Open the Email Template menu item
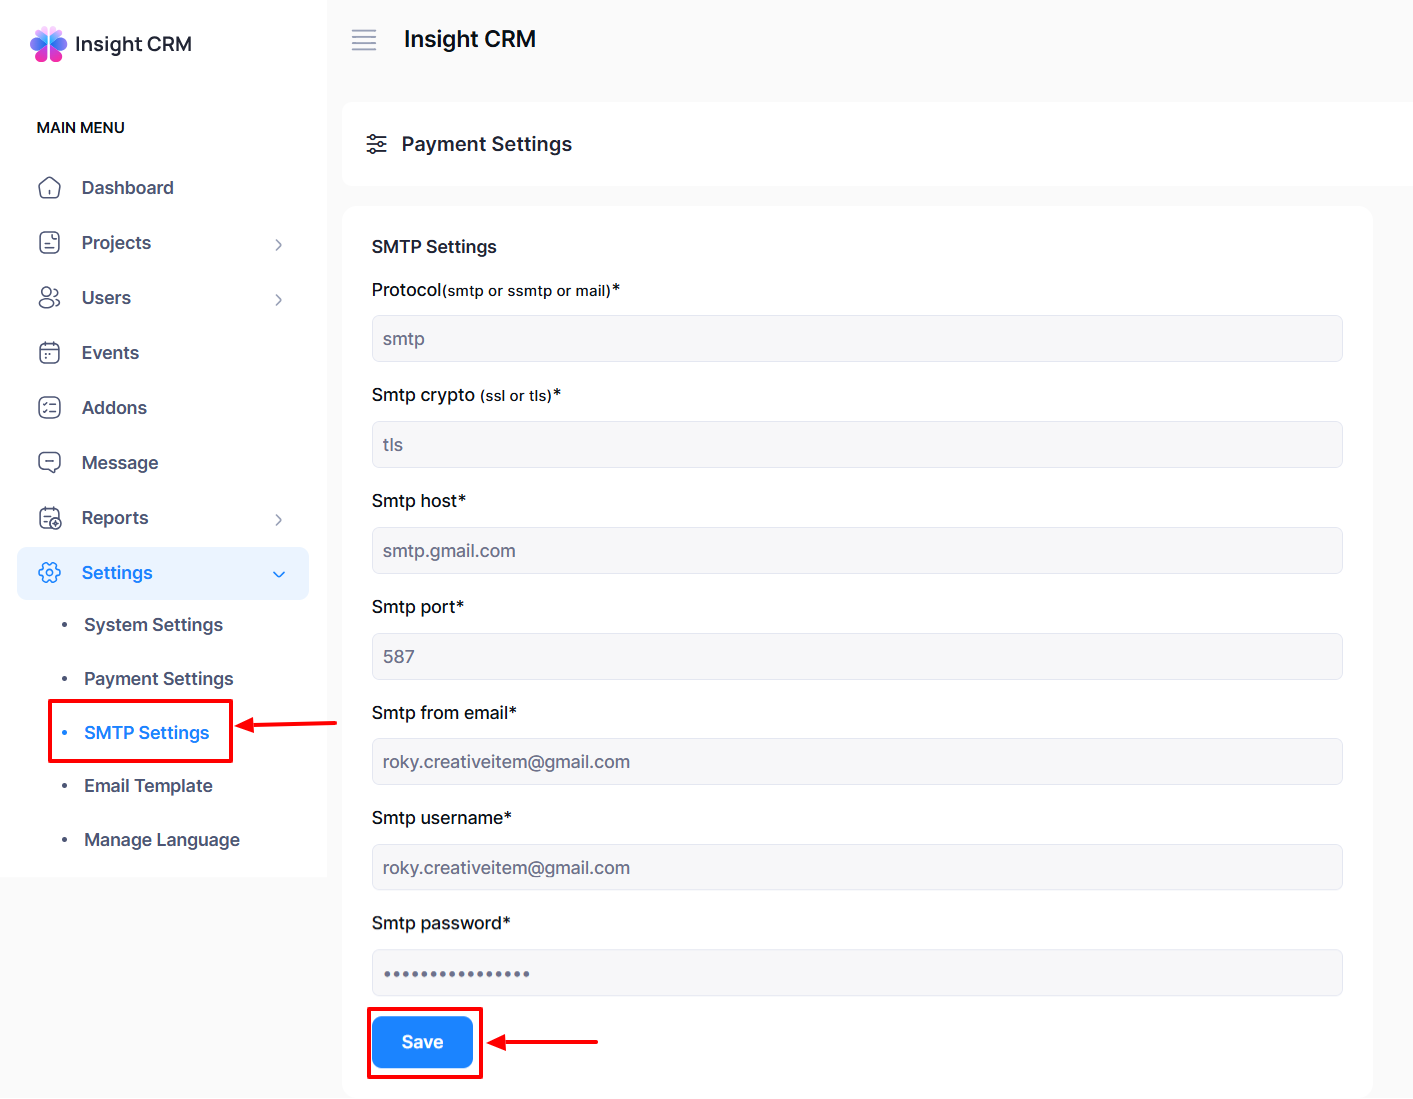 click(148, 786)
